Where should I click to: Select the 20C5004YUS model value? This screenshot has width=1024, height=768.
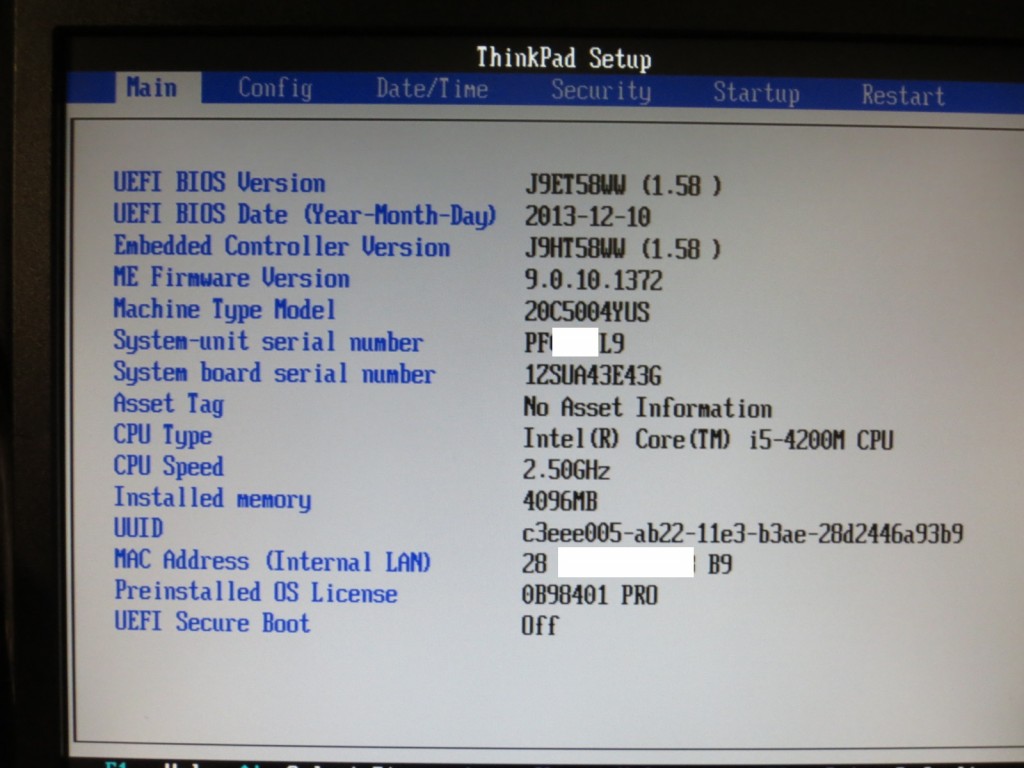587,312
